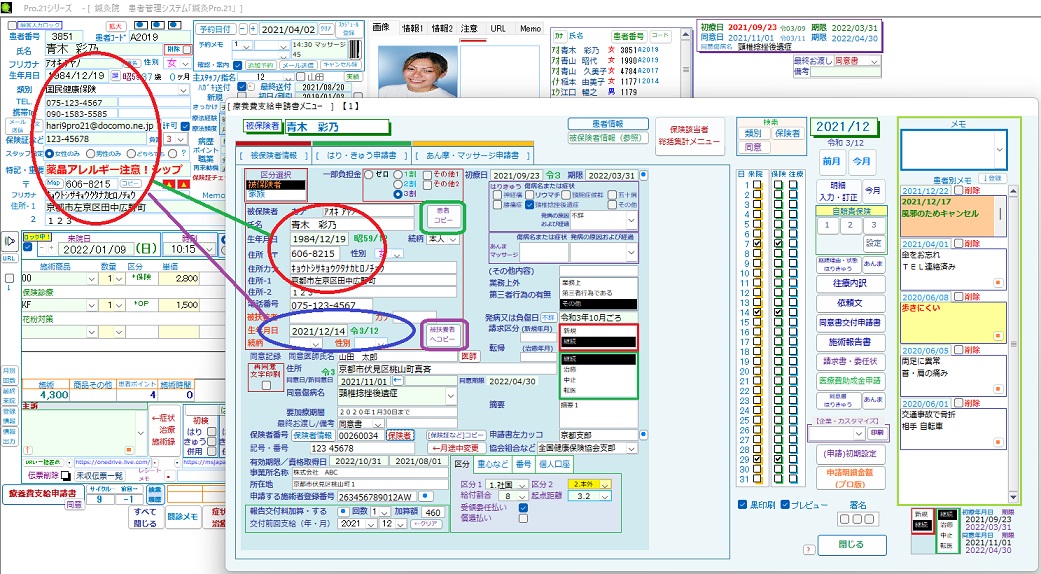This screenshot has height=574, width=1041.
Task: Click the blue dot beside 期限 2022/03/31 field
Action: coord(643,175)
